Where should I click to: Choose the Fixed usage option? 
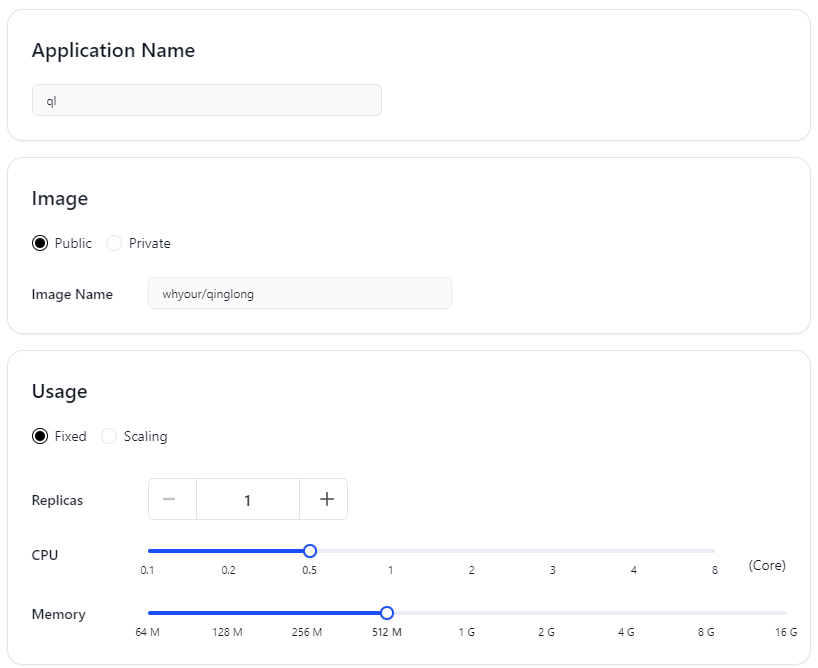(40, 436)
